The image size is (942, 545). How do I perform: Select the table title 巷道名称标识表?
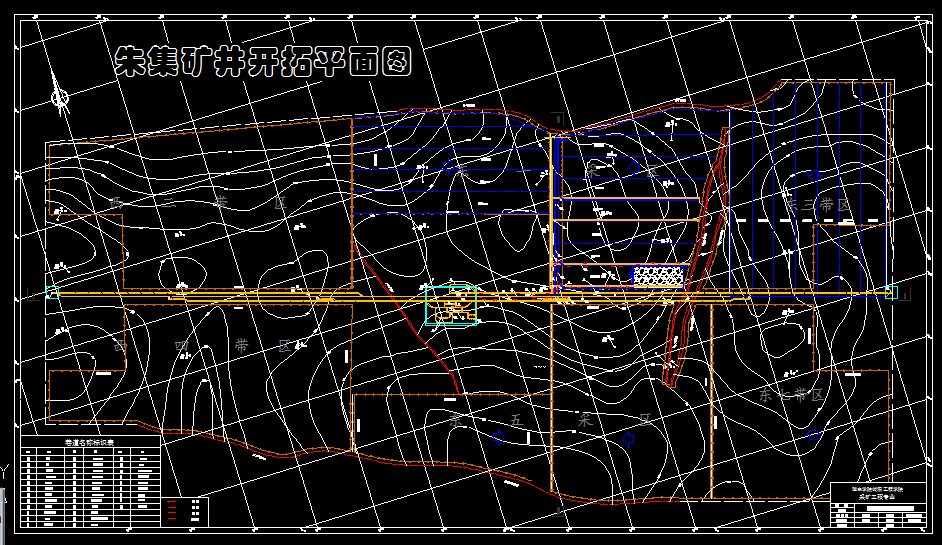(x=90, y=442)
